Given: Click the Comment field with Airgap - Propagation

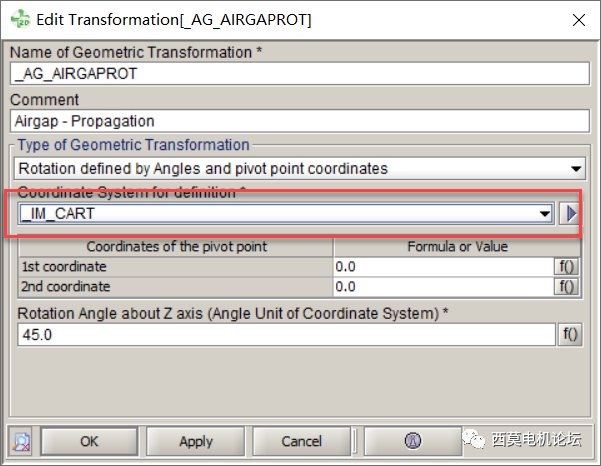Looking at the screenshot, I should tap(298, 121).
